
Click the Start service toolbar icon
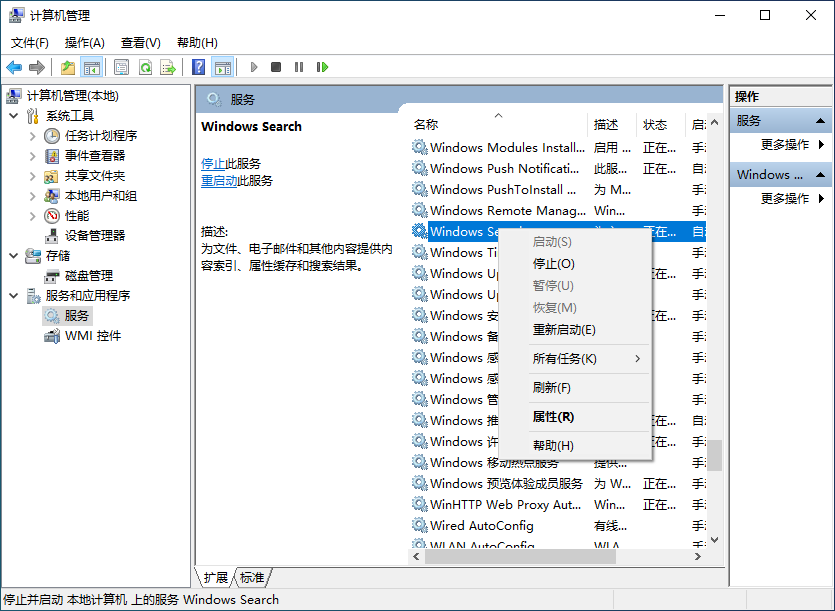254,67
